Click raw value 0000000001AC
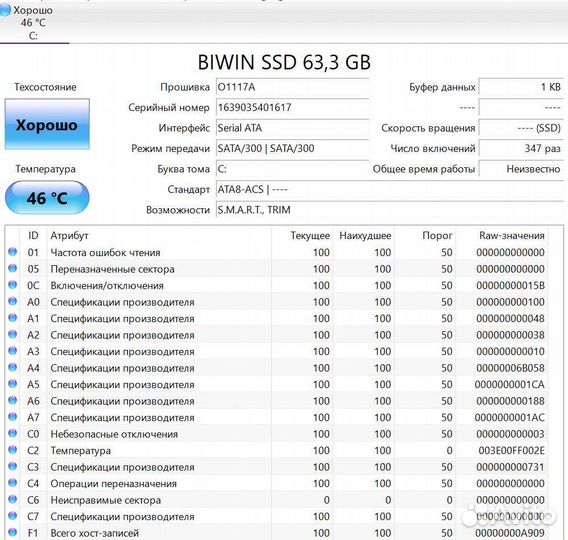568x540 pixels. click(x=510, y=418)
